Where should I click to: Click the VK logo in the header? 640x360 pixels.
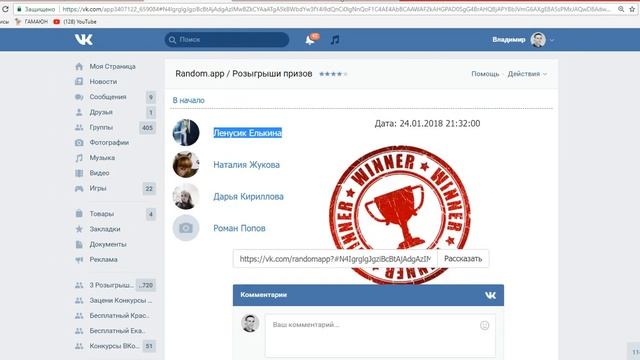coord(84,40)
